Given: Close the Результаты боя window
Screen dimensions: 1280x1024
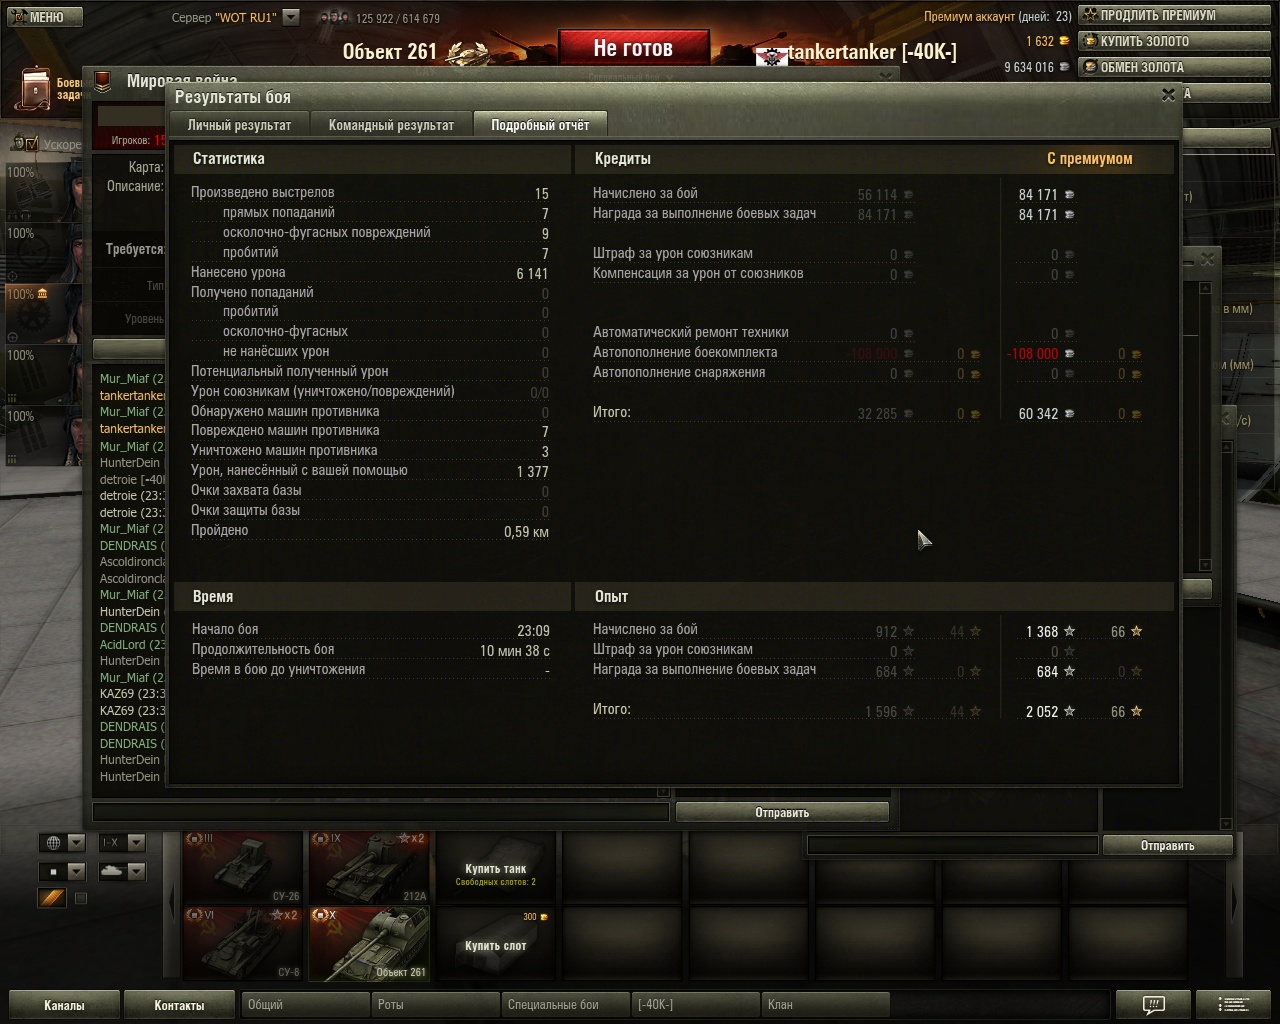Looking at the screenshot, I should 1168,95.
